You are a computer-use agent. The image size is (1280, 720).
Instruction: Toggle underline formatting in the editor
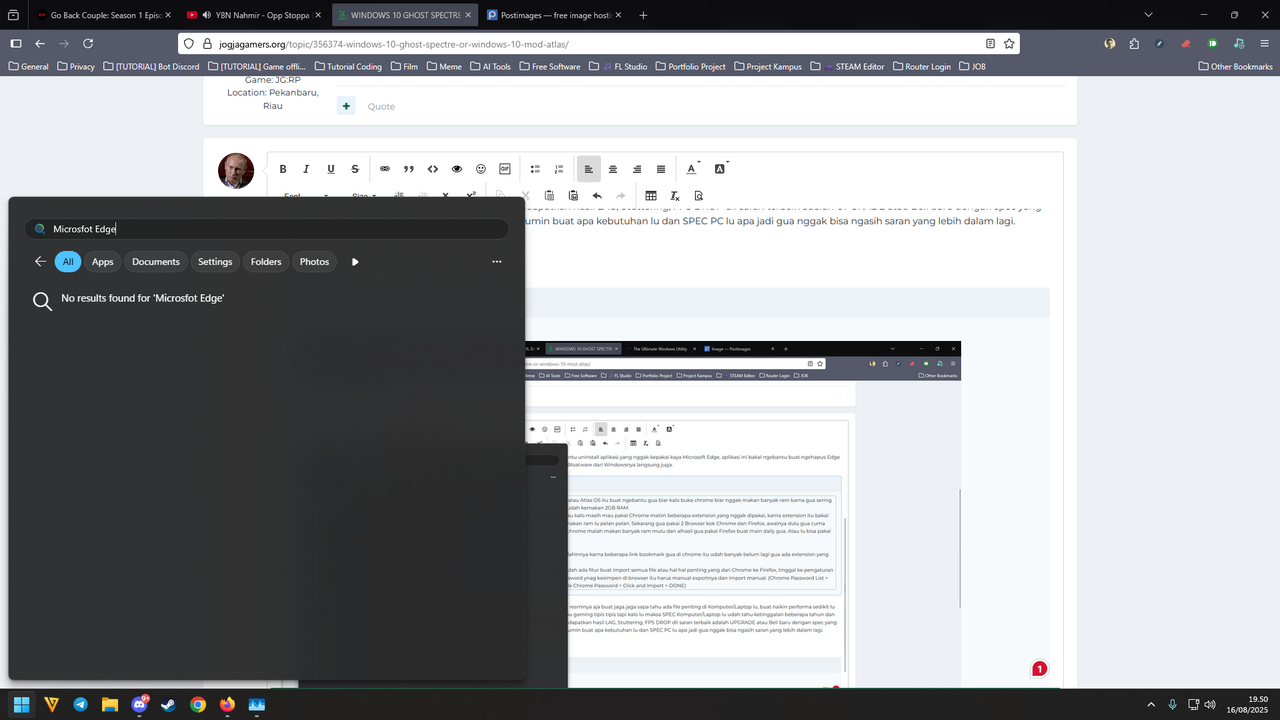pyautogui.click(x=331, y=169)
